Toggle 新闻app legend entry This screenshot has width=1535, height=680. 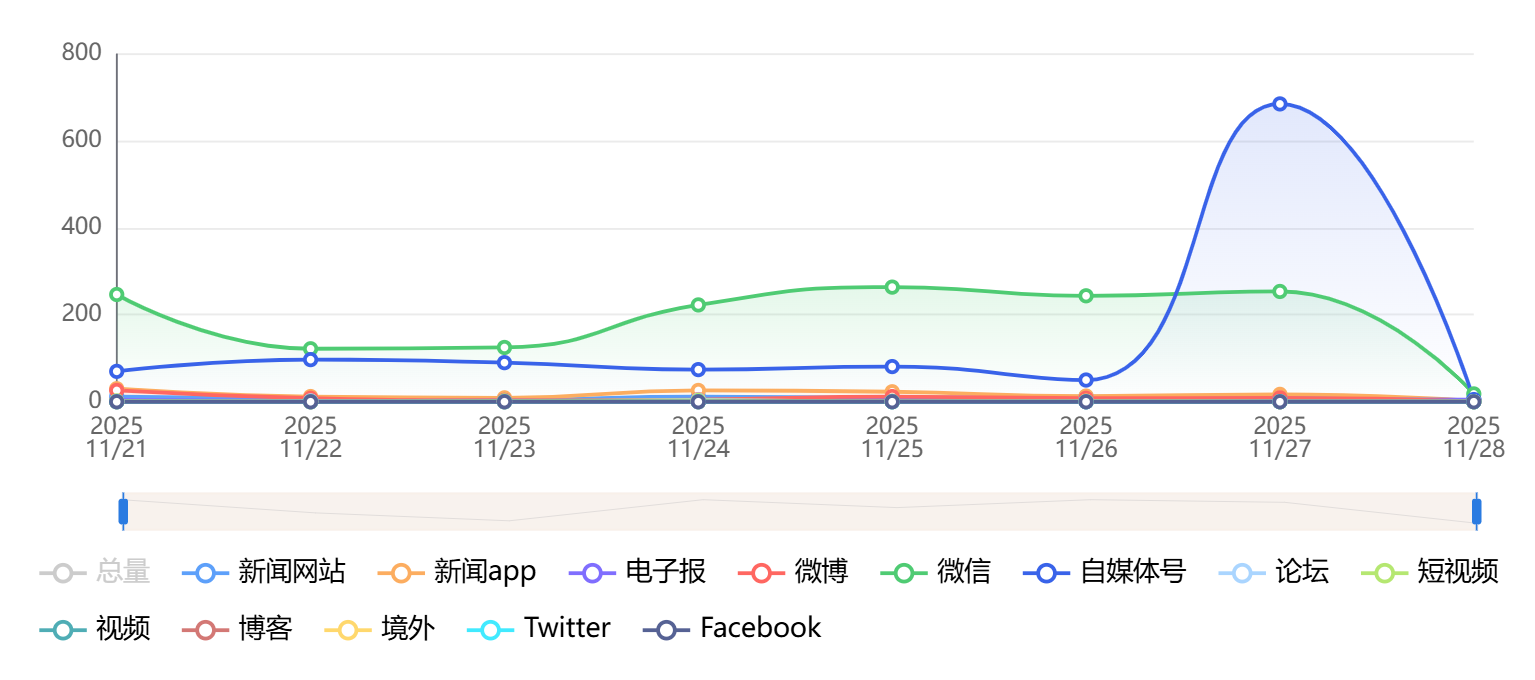pyautogui.click(x=458, y=573)
